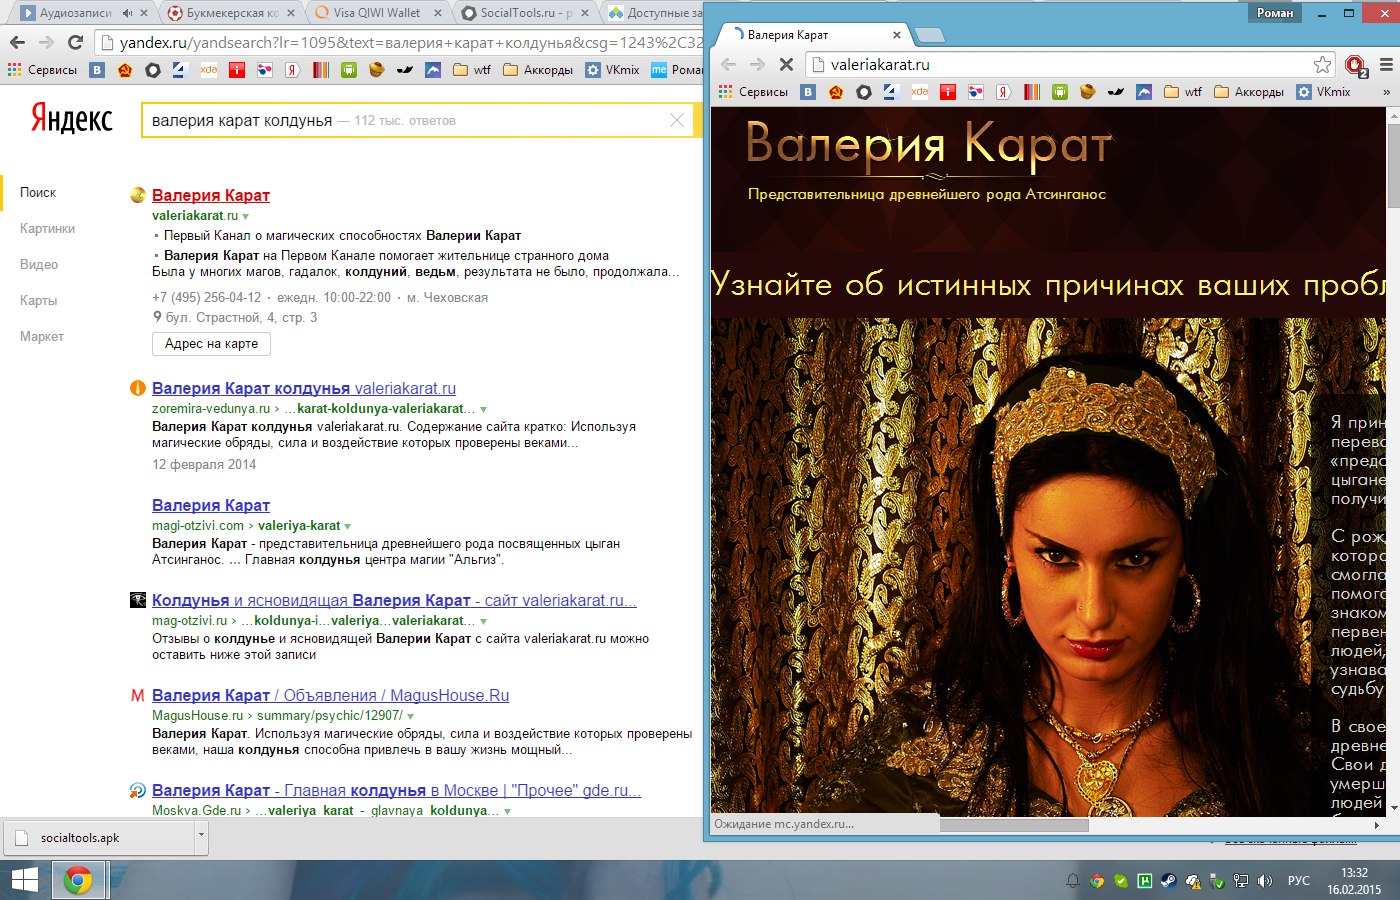Show hidden bookmarks via the » overflow
Viewport: 1400px width, 900px height.
click(1386, 92)
